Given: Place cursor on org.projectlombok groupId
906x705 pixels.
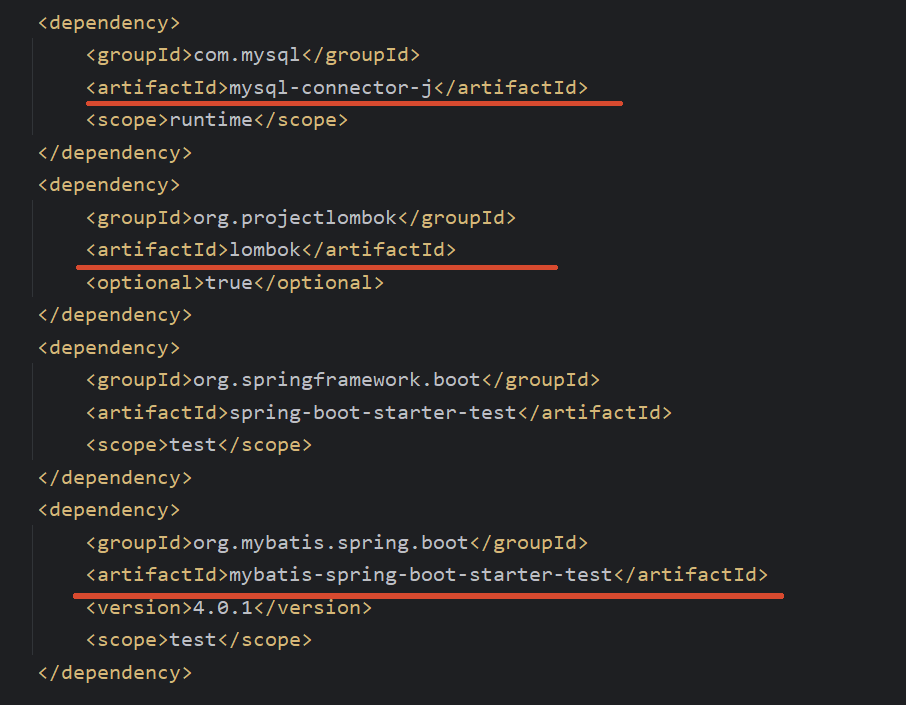Looking at the screenshot, I should tap(295, 218).
